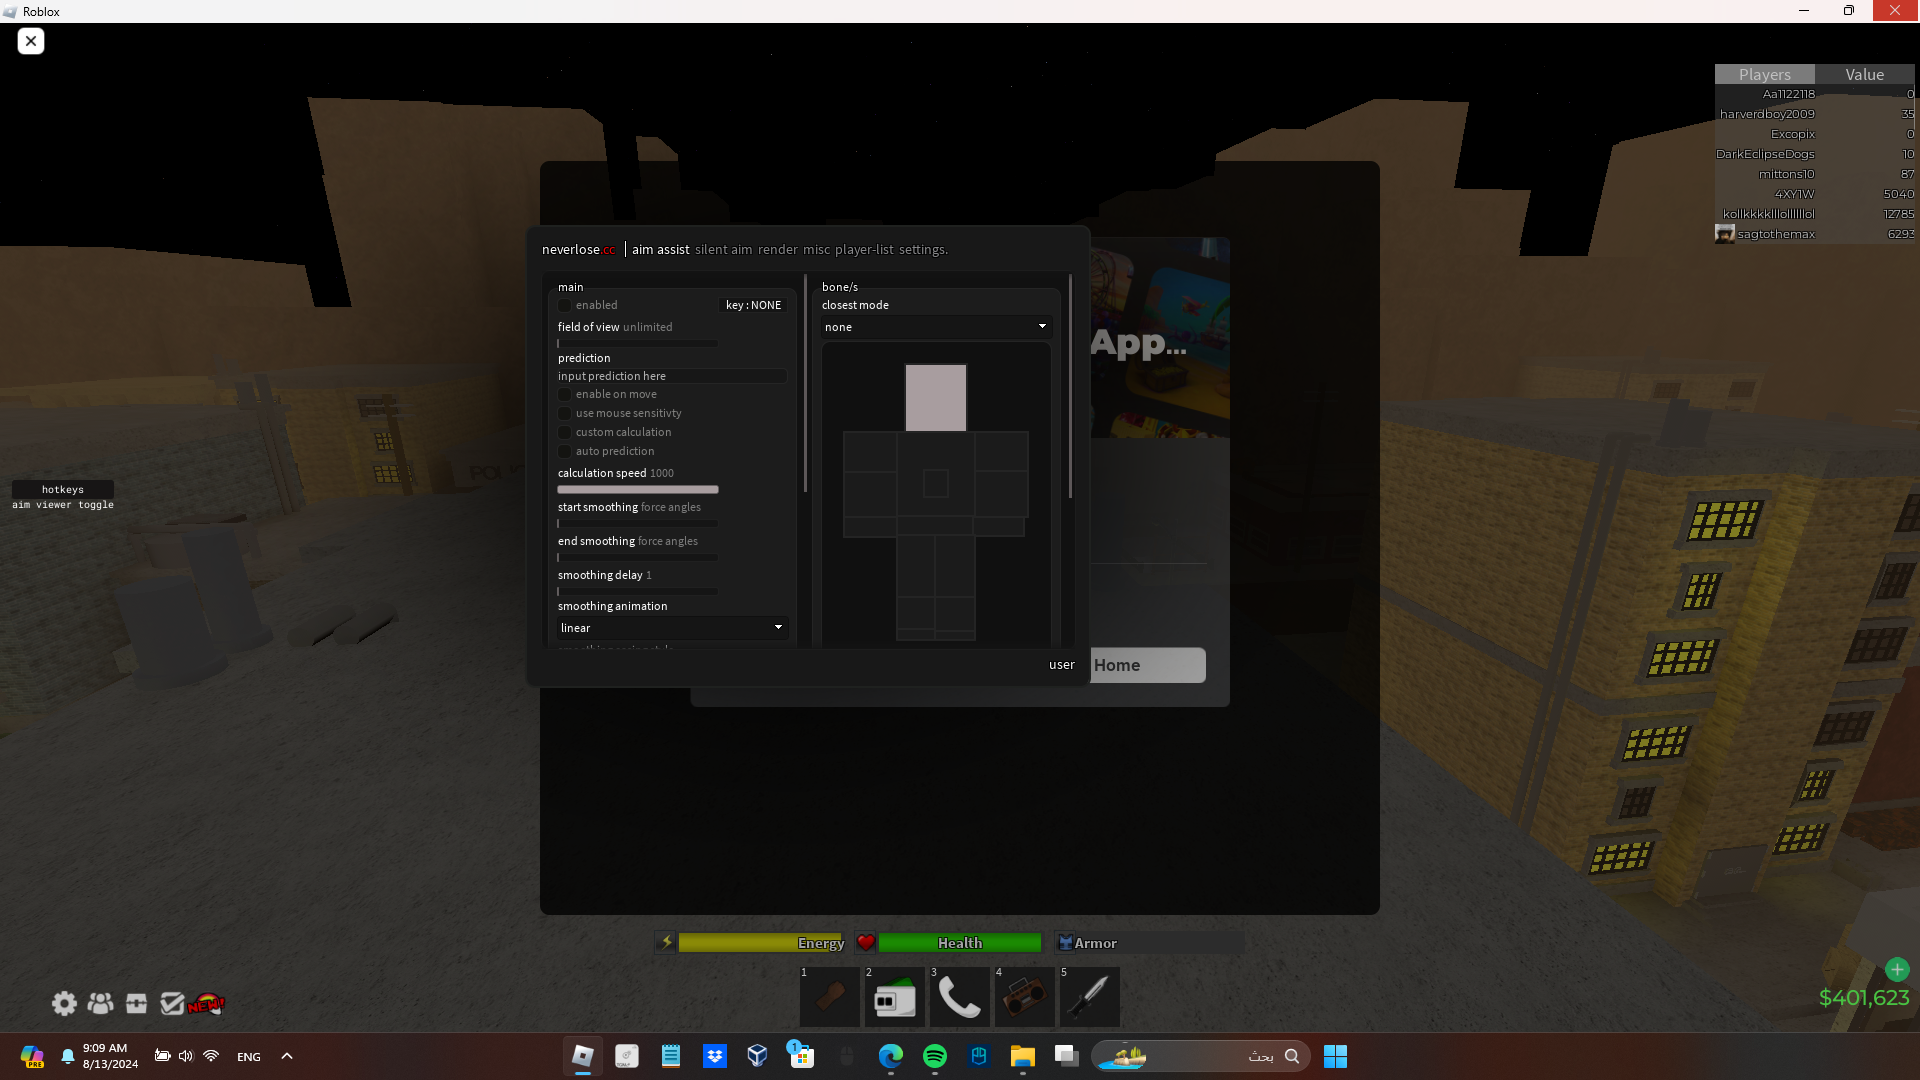Open the players group icon
Image resolution: width=1920 pixels, height=1080 pixels.
coord(100,1003)
